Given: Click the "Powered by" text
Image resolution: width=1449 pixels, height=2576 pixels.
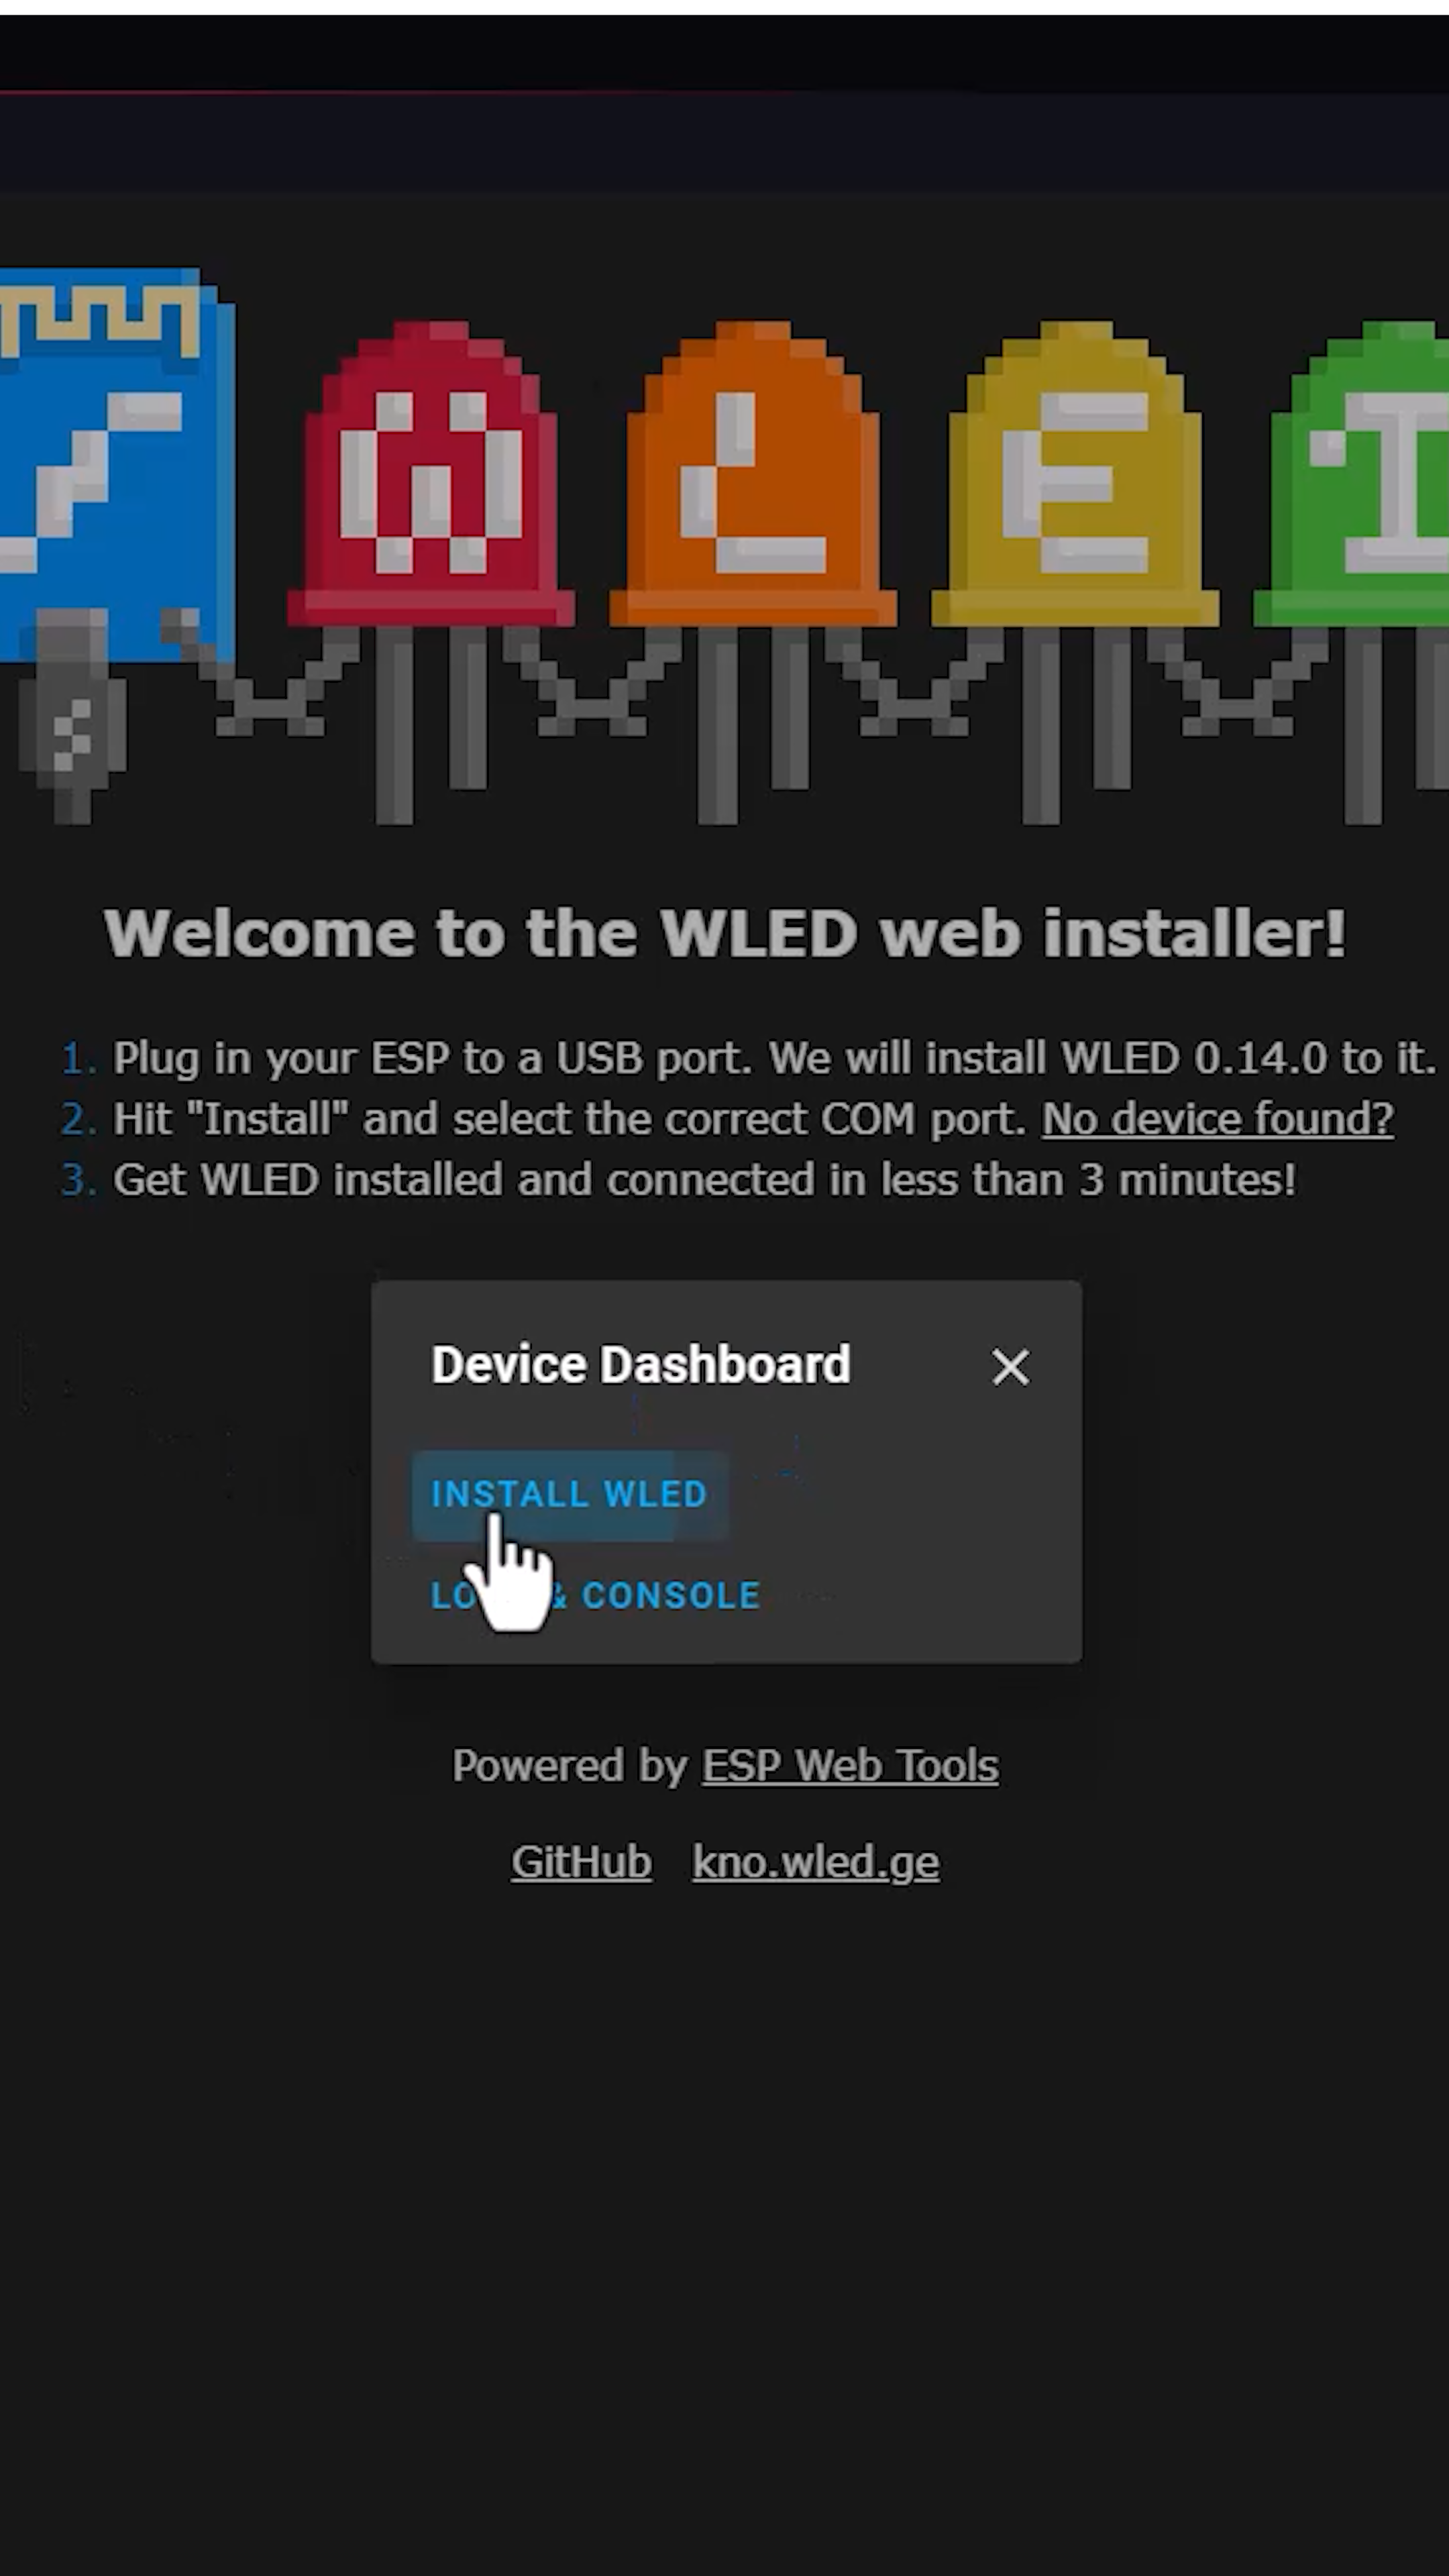Looking at the screenshot, I should tap(570, 1766).
